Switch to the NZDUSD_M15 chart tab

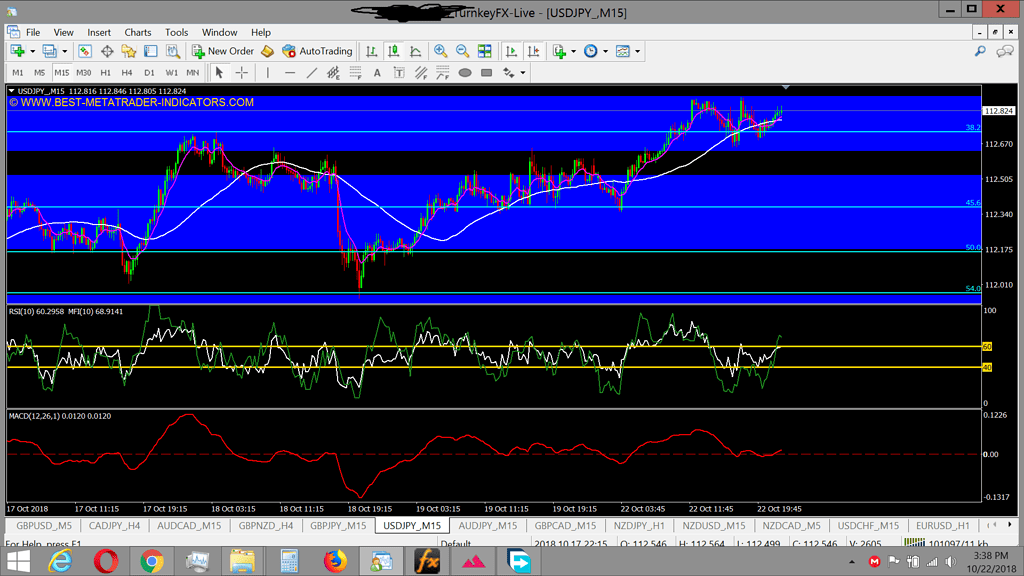click(712, 525)
